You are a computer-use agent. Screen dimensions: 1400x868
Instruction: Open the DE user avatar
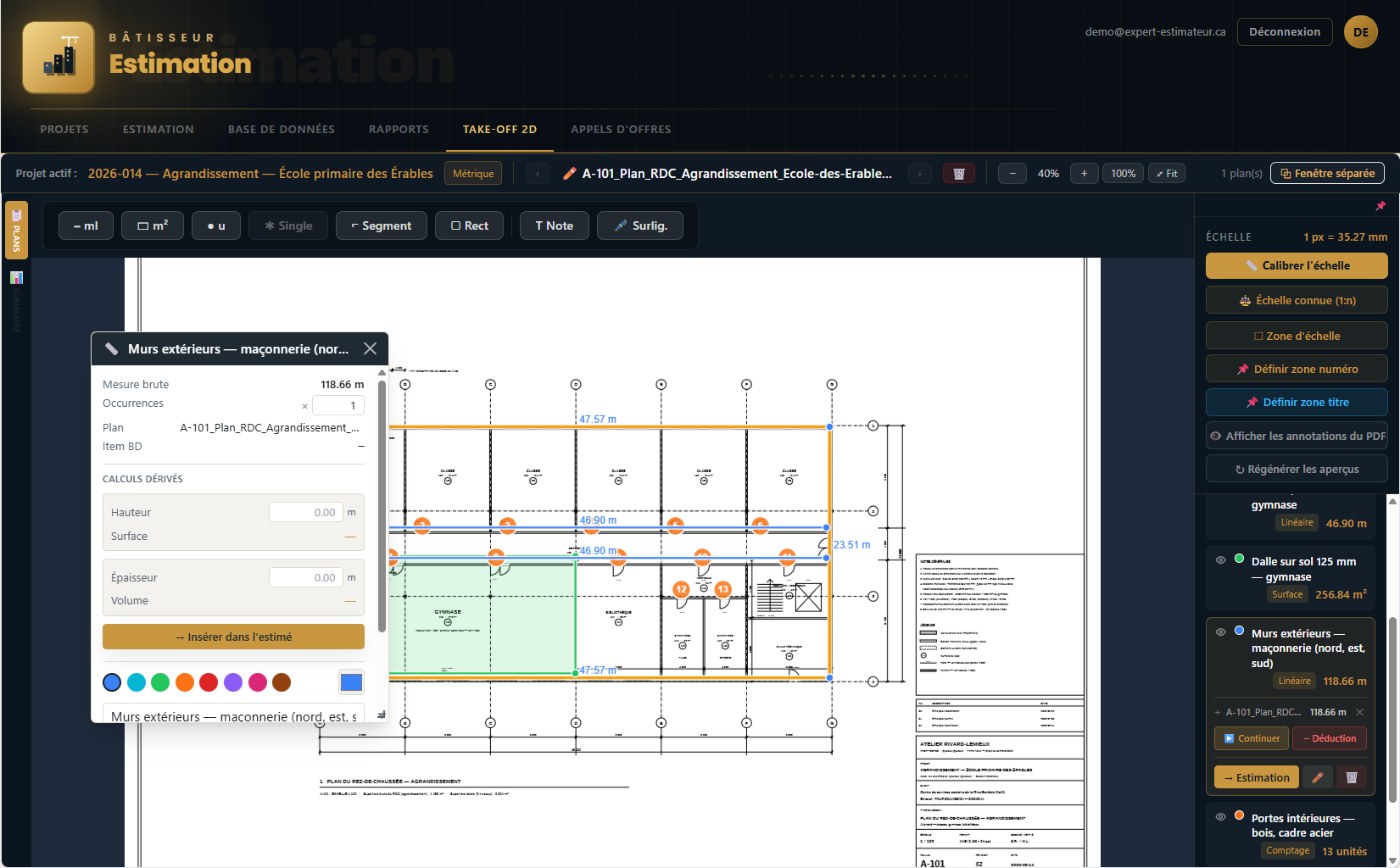[1360, 32]
